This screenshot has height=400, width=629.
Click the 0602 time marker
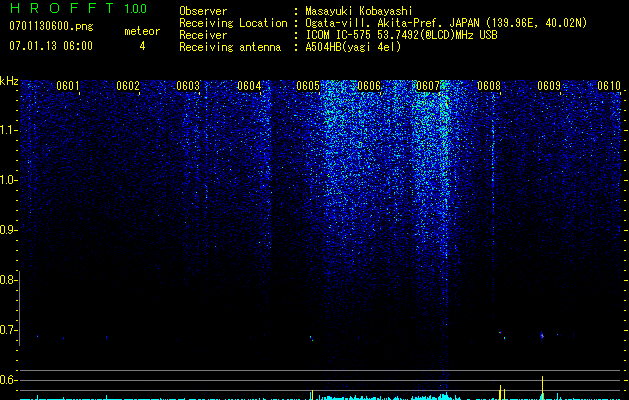pyautogui.click(x=128, y=86)
